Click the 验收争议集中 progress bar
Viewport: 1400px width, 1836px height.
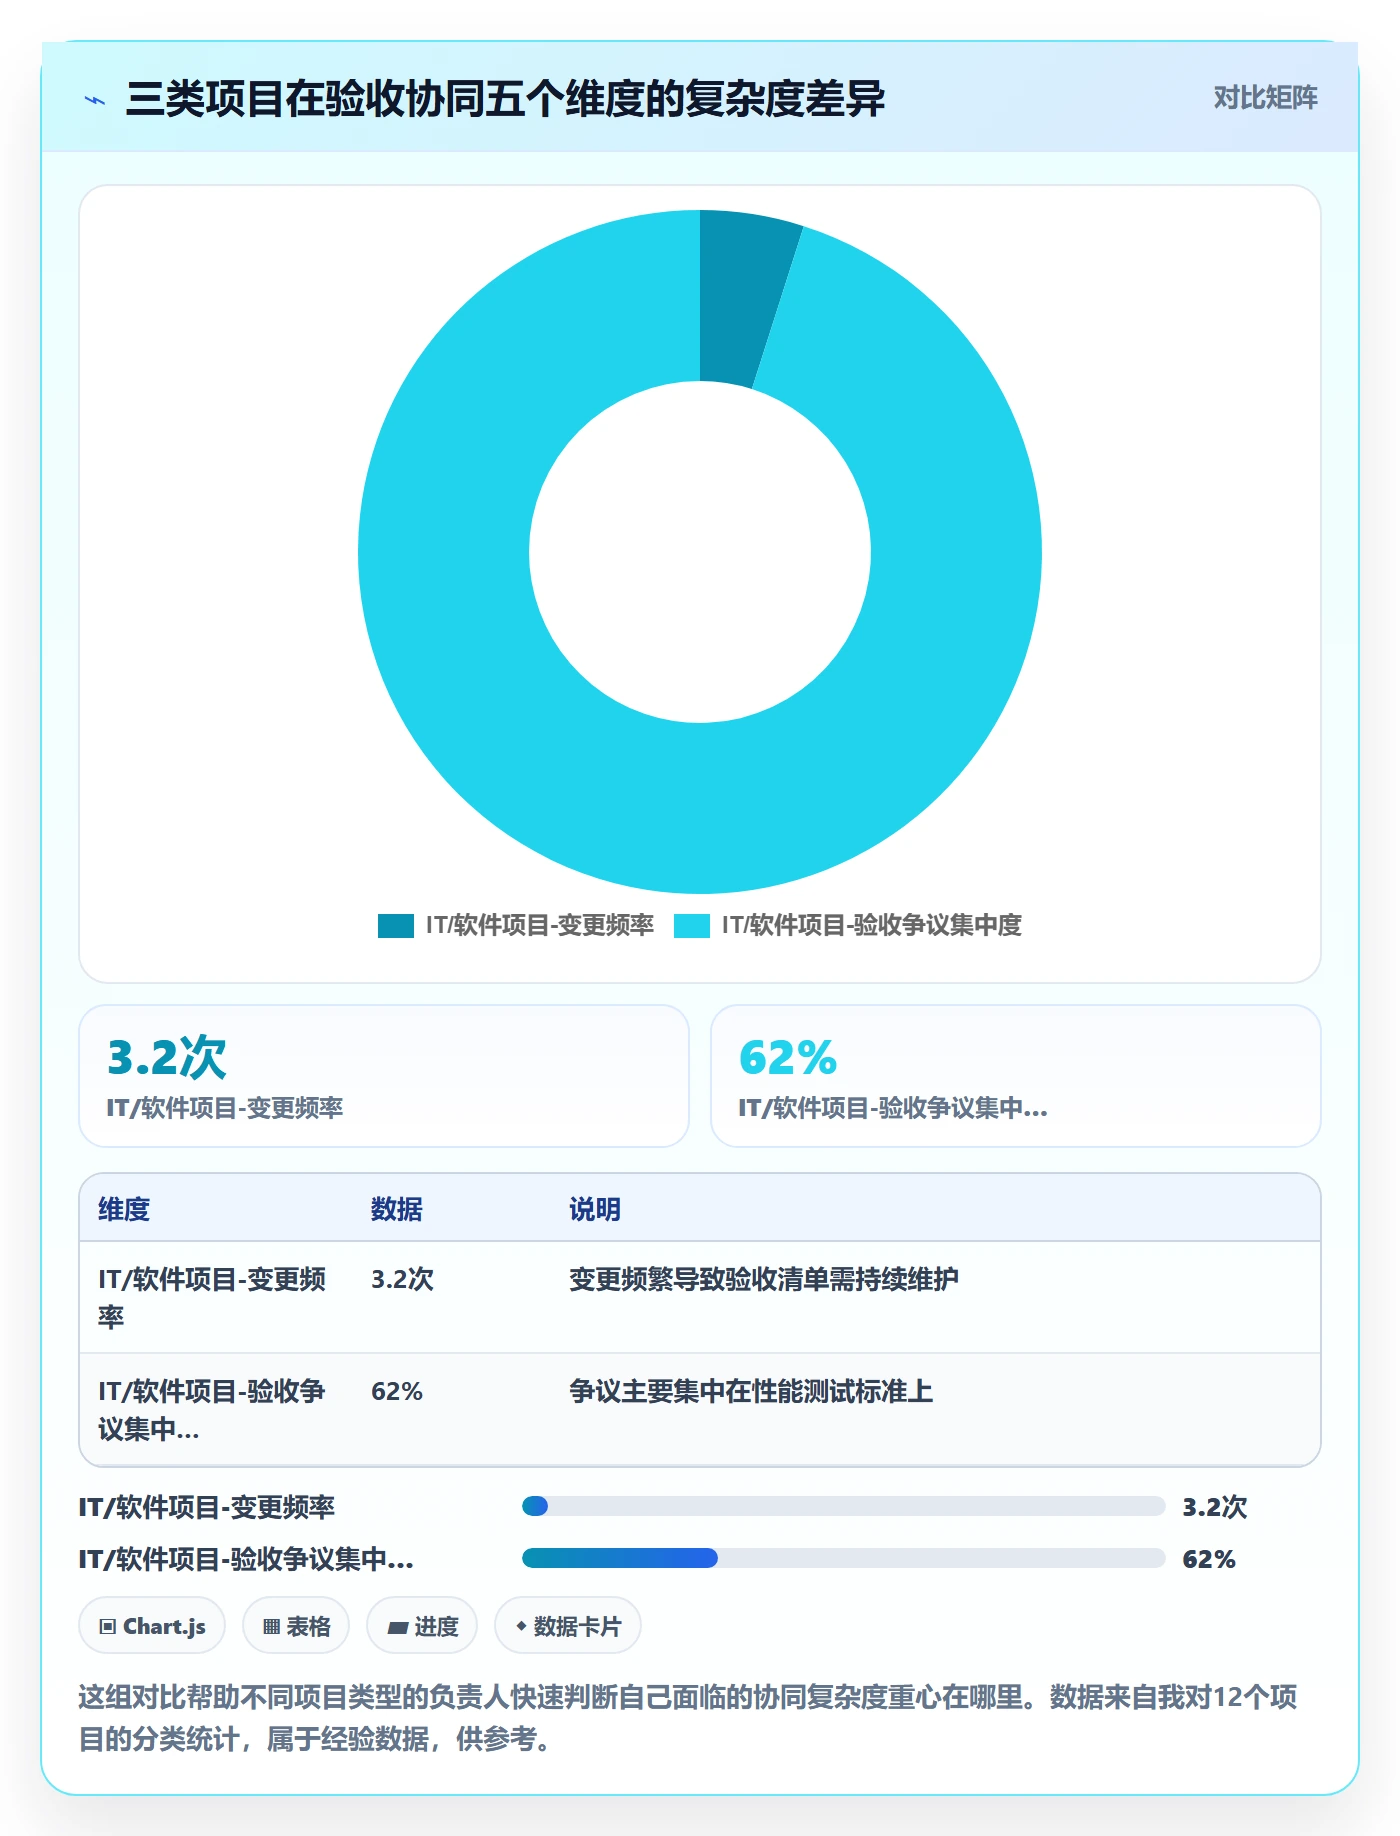(x=844, y=1558)
